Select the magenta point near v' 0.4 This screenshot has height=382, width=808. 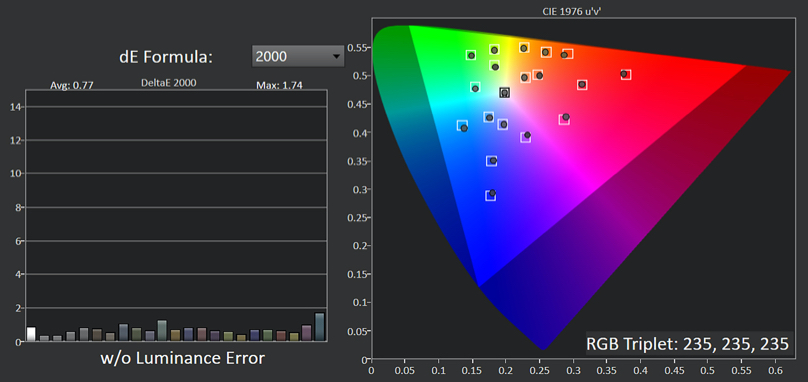click(x=527, y=136)
